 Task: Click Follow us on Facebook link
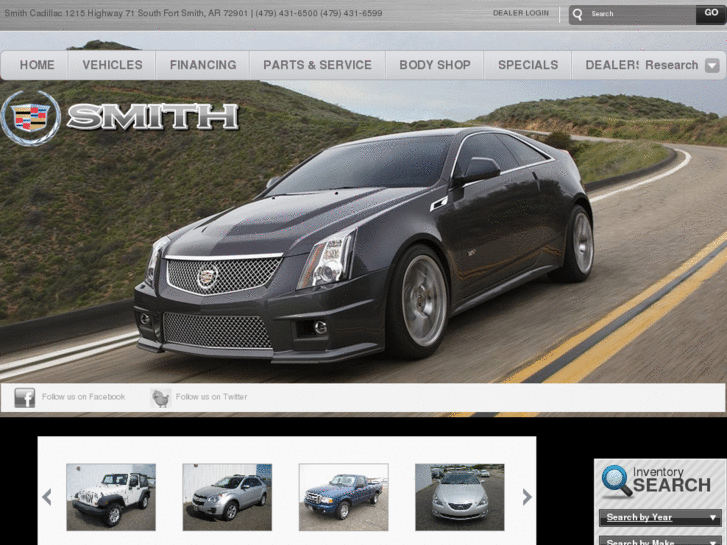(83, 397)
